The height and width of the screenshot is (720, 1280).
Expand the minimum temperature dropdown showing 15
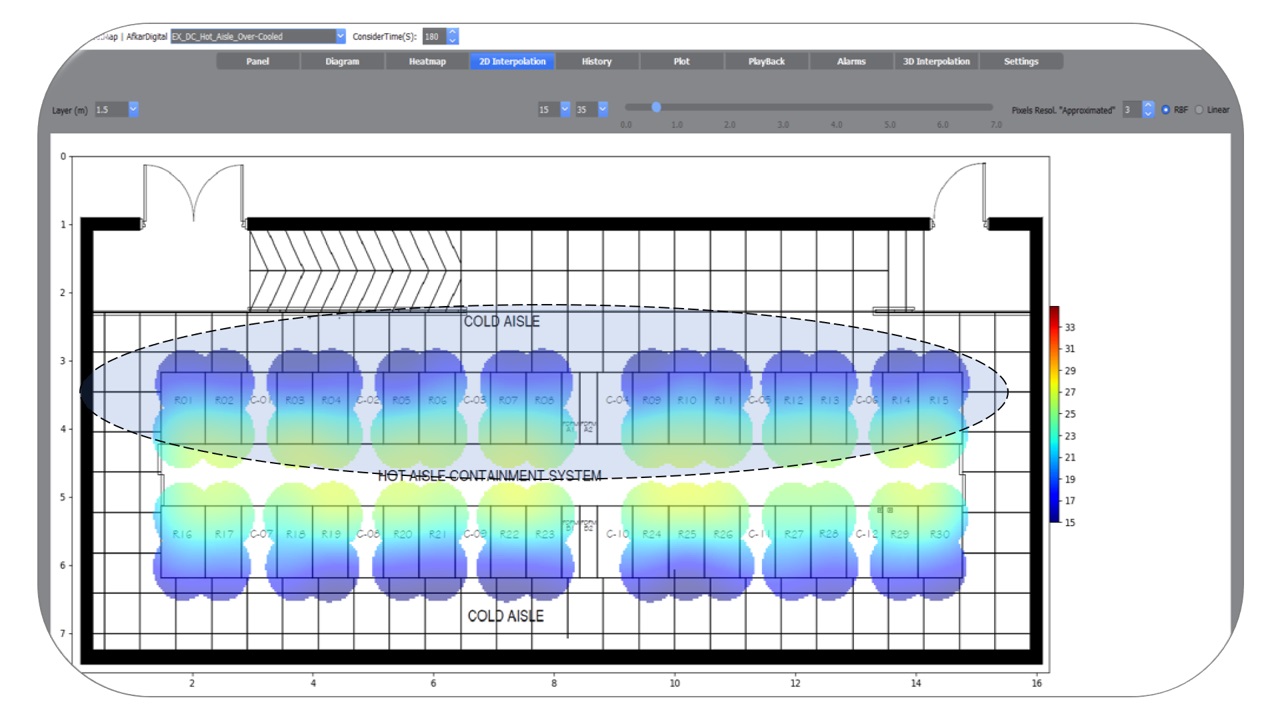click(565, 109)
